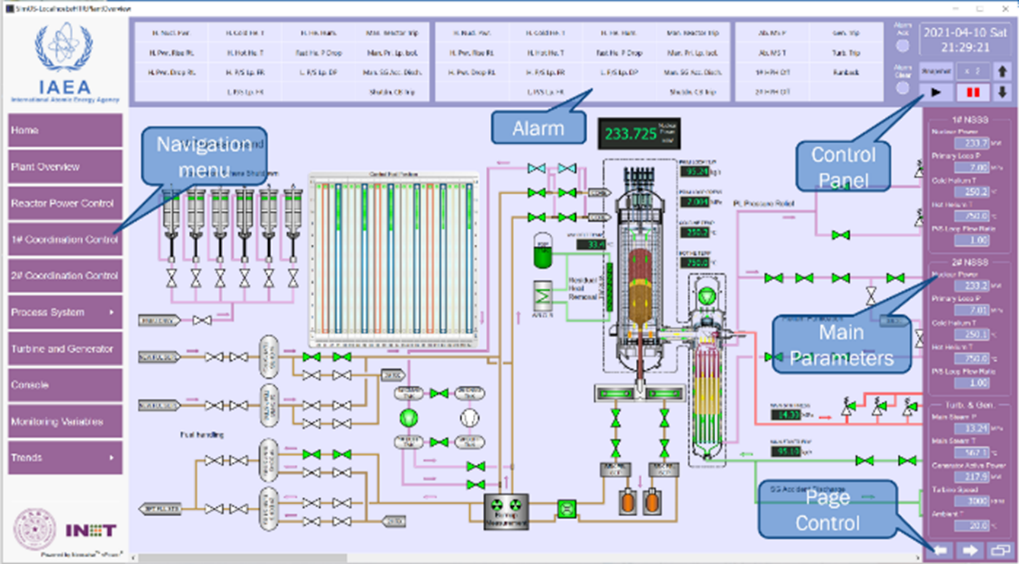
Task: Open Turbine and Generator page
Action: [x=65, y=349]
